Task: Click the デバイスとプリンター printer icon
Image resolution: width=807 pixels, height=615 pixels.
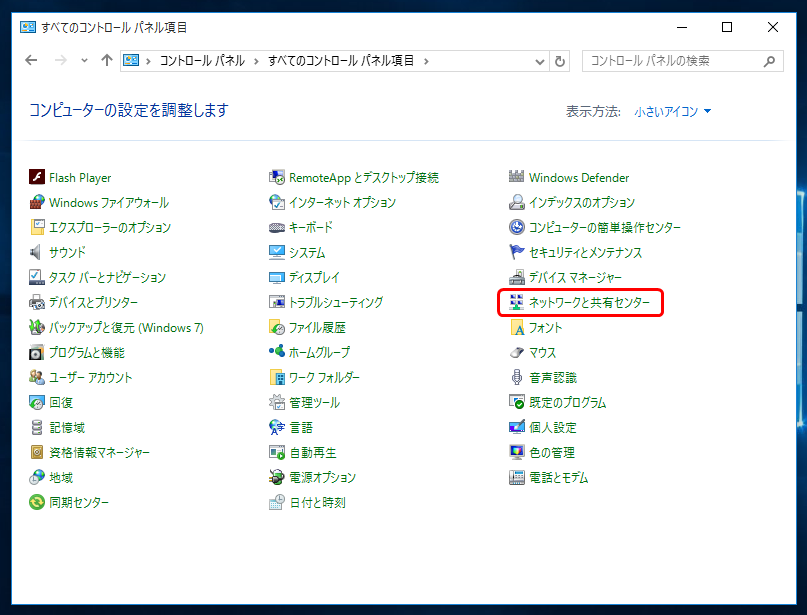Action: pos(37,302)
